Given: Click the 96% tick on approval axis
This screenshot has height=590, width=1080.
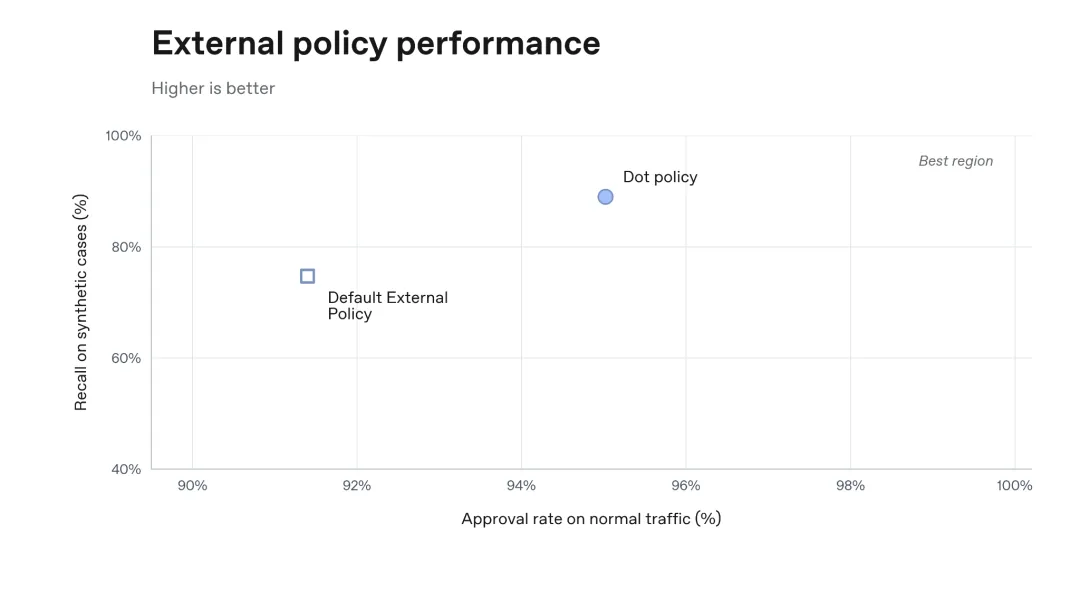Looking at the screenshot, I should 686,485.
